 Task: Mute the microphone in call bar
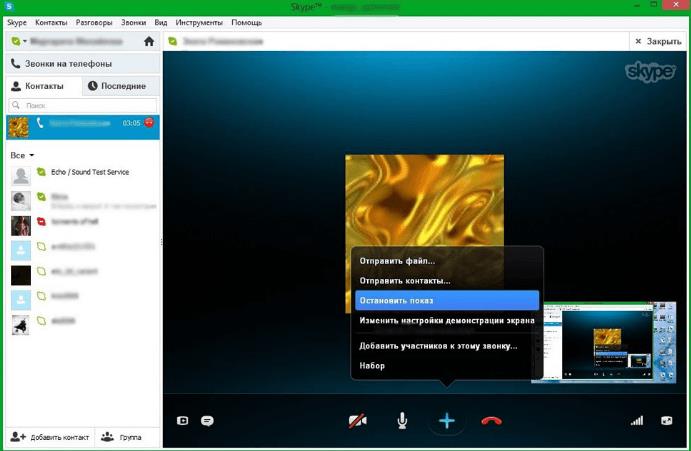[402, 421]
